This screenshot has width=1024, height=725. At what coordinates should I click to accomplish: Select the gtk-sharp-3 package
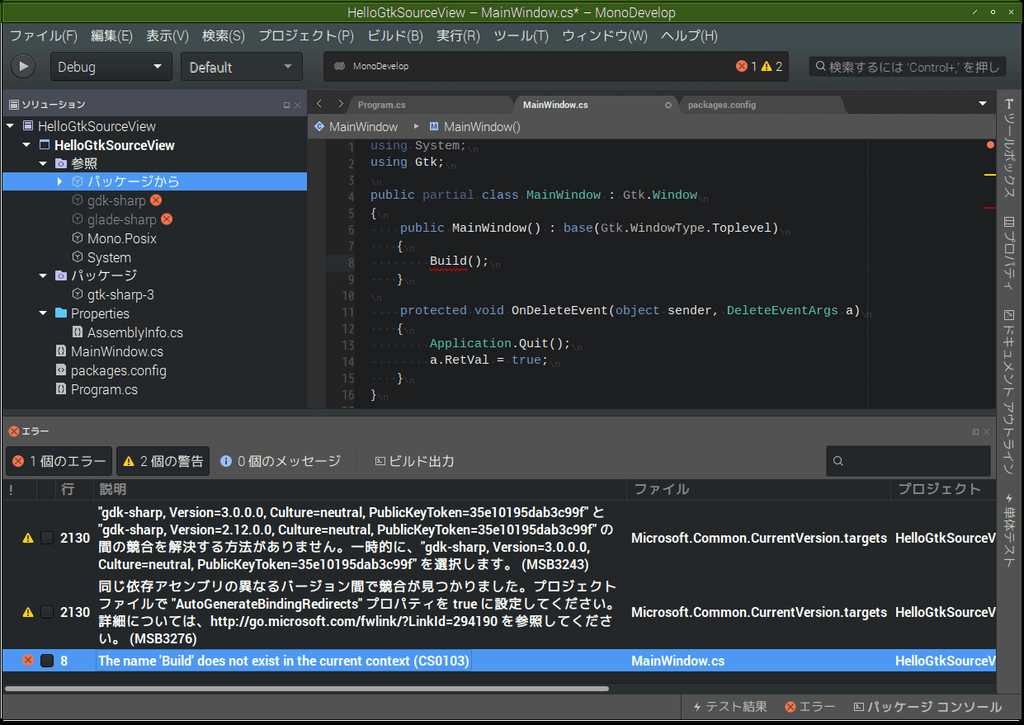point(121,295)
